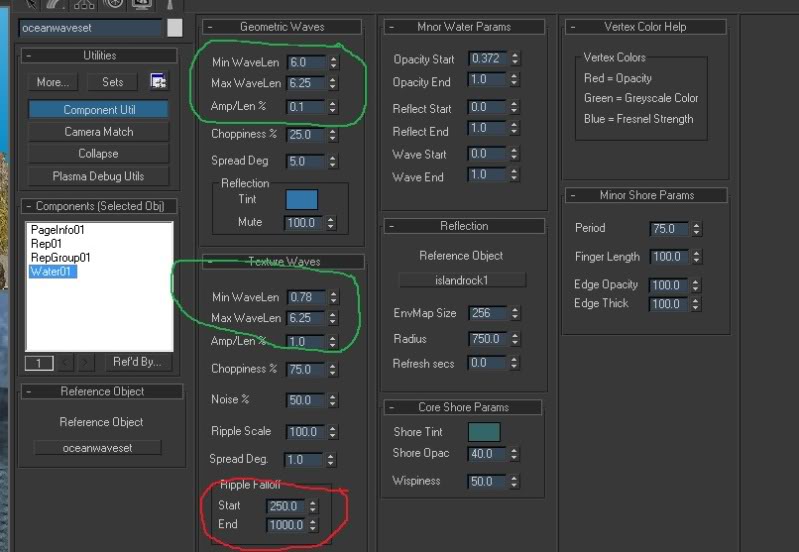Adjust the Noise % spinner

(333, 401)
